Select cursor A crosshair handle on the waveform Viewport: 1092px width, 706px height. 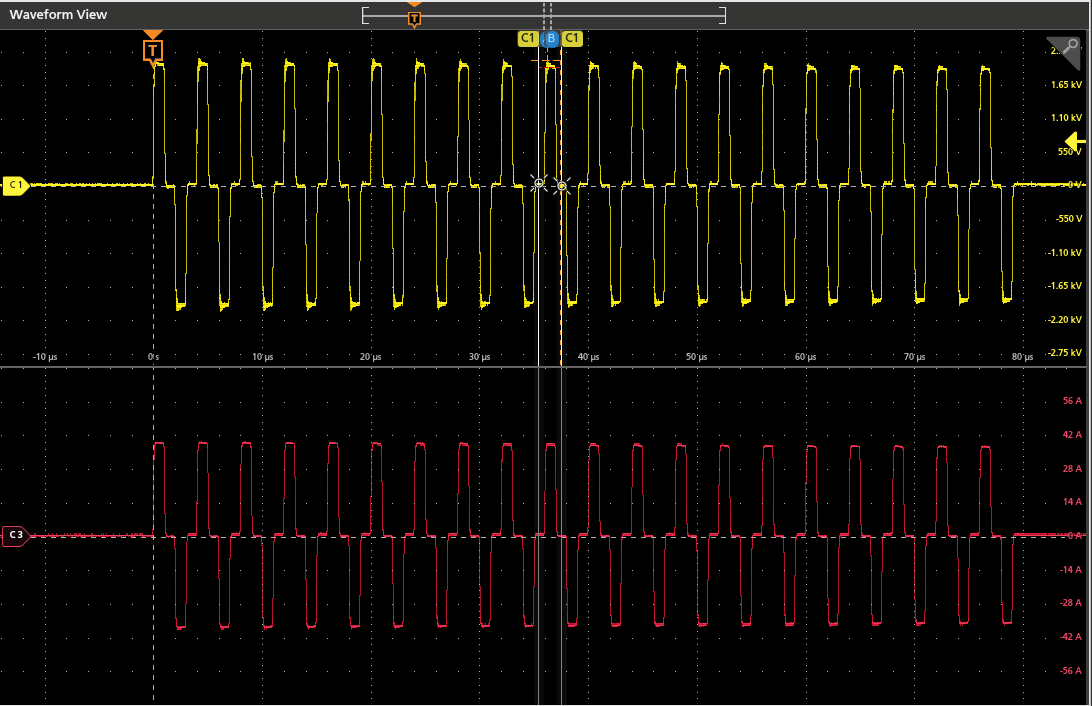(x=540, y=183)
